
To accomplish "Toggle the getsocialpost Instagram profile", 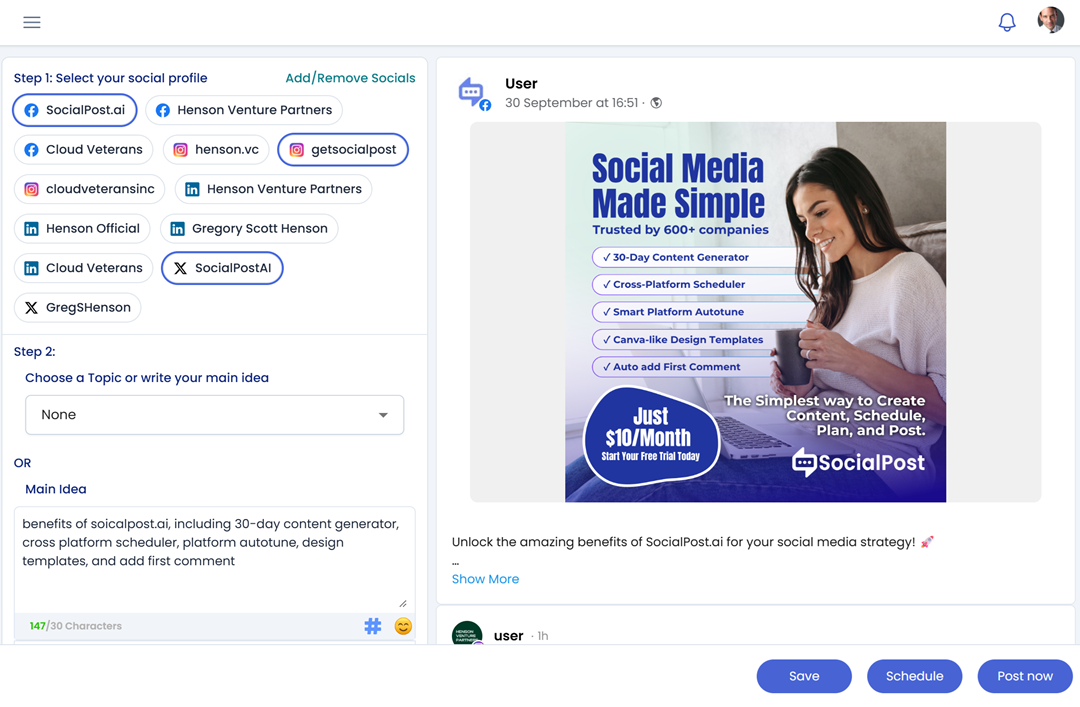I will (342, 150).
